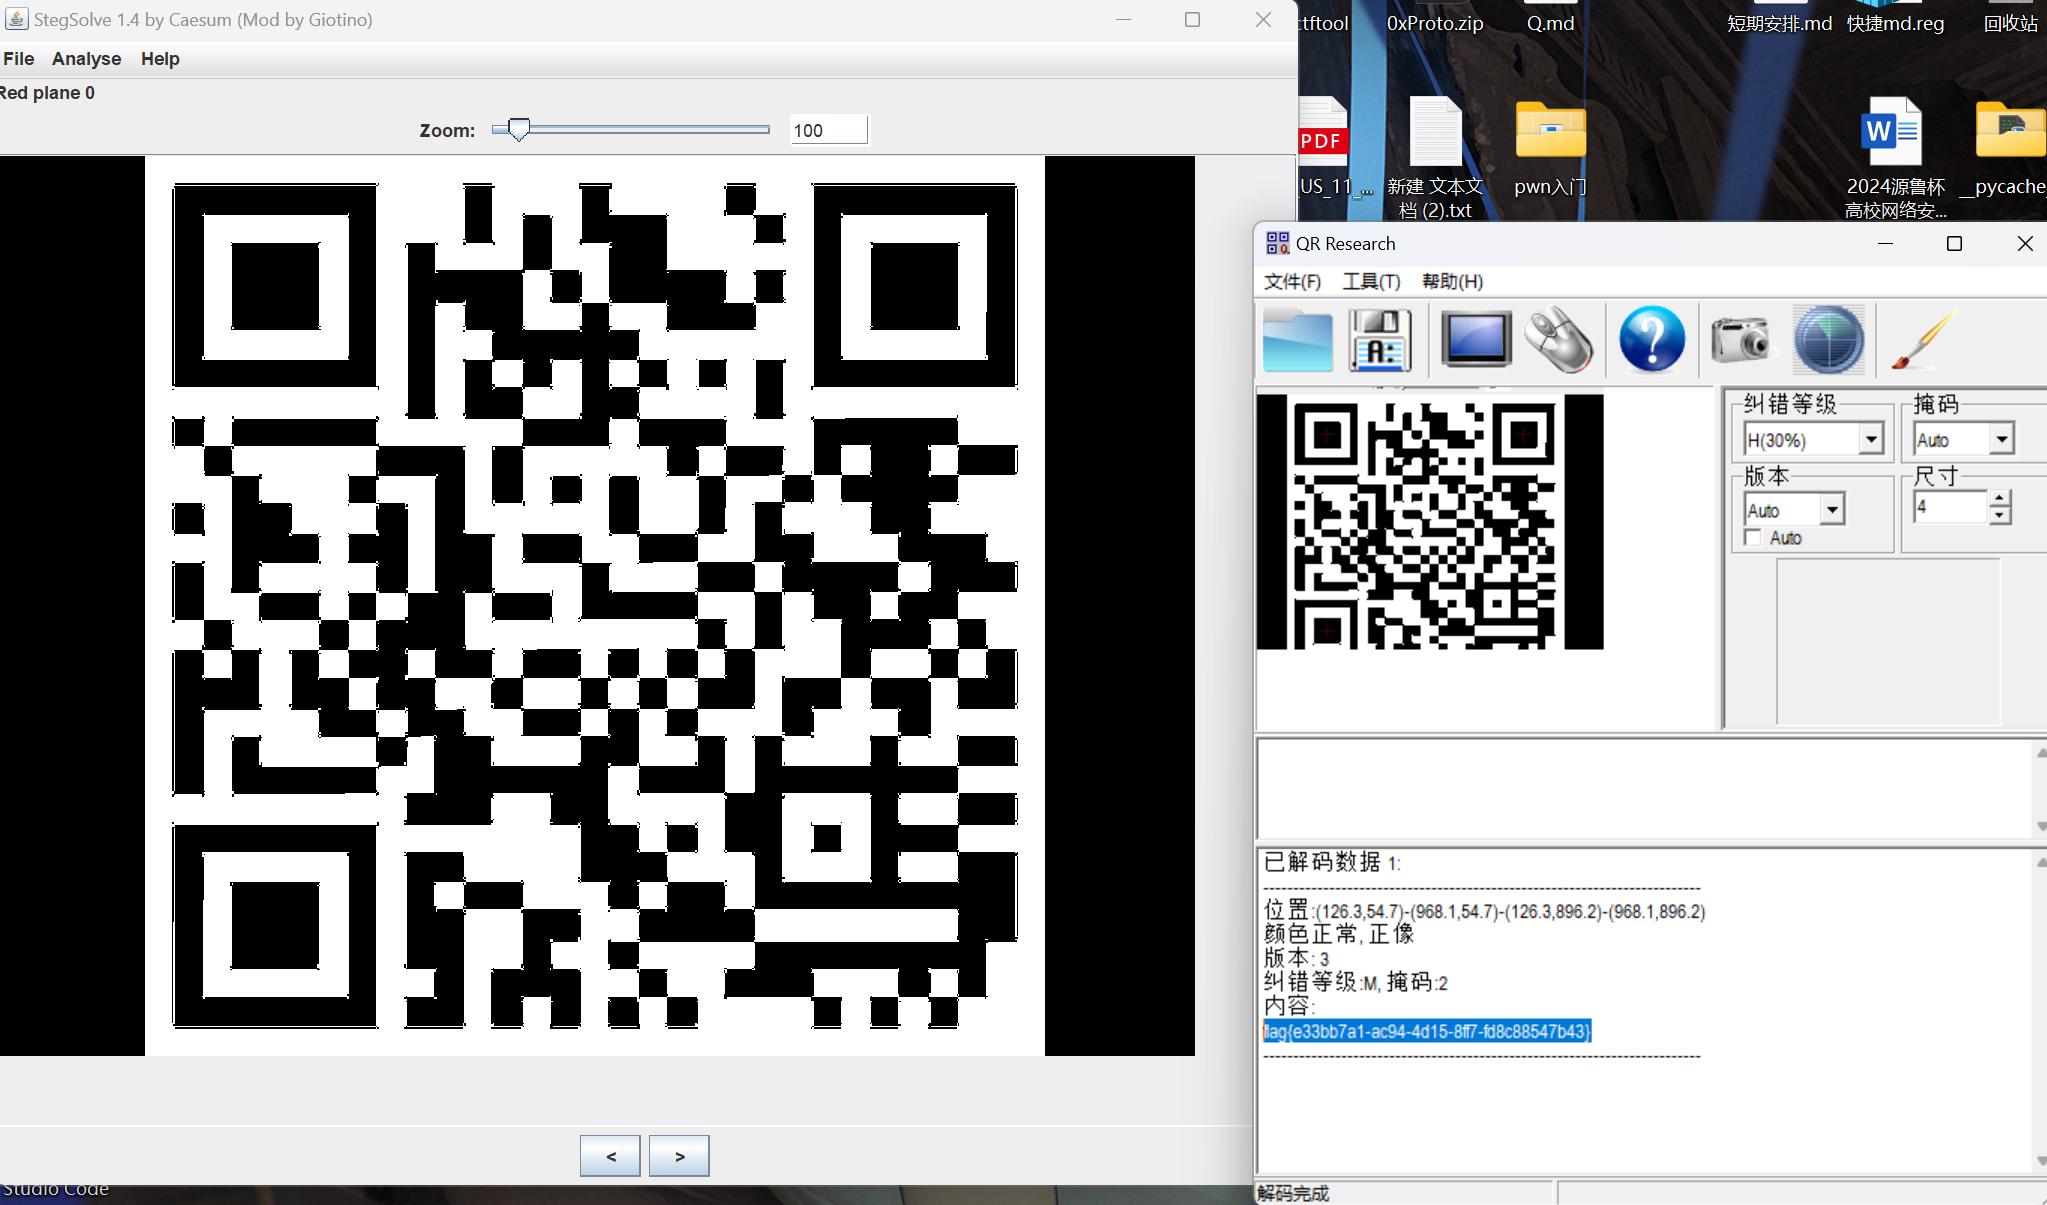Image resolution: width=2047 pixels, height=1205 pixels.
Task: Increase size with the stepper up arrow
Action: pos(1999,499)
